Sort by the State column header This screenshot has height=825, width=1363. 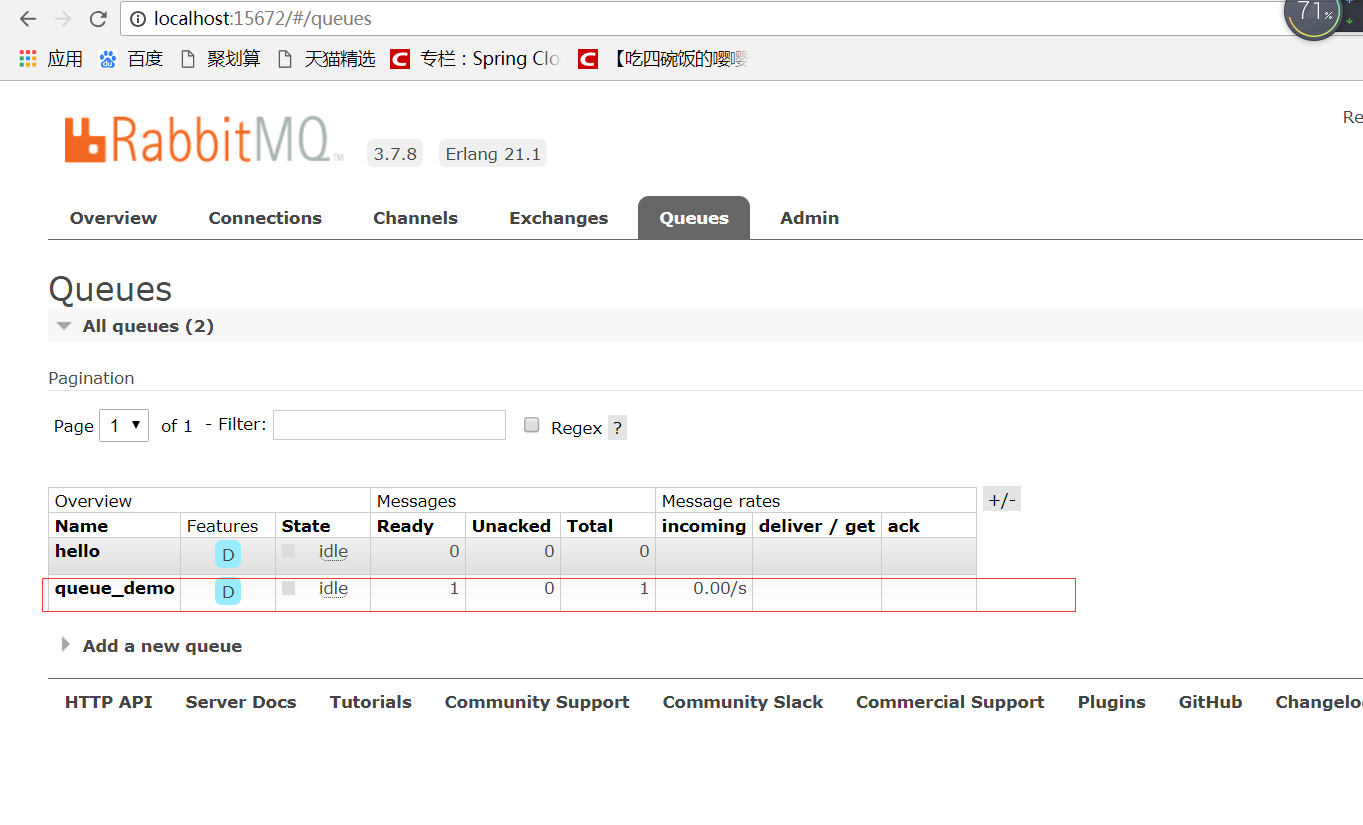[306, 526]
